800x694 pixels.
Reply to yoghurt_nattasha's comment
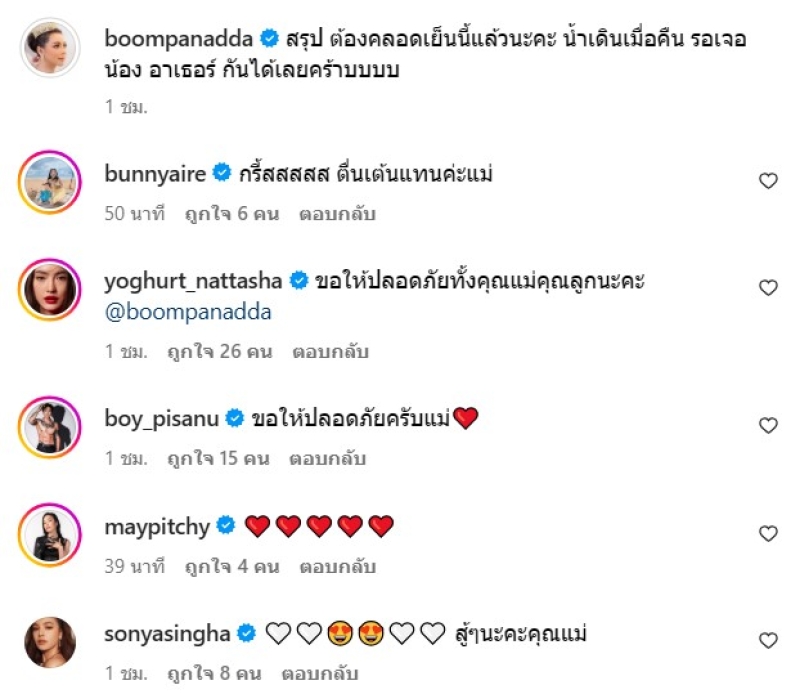[332, 352]
